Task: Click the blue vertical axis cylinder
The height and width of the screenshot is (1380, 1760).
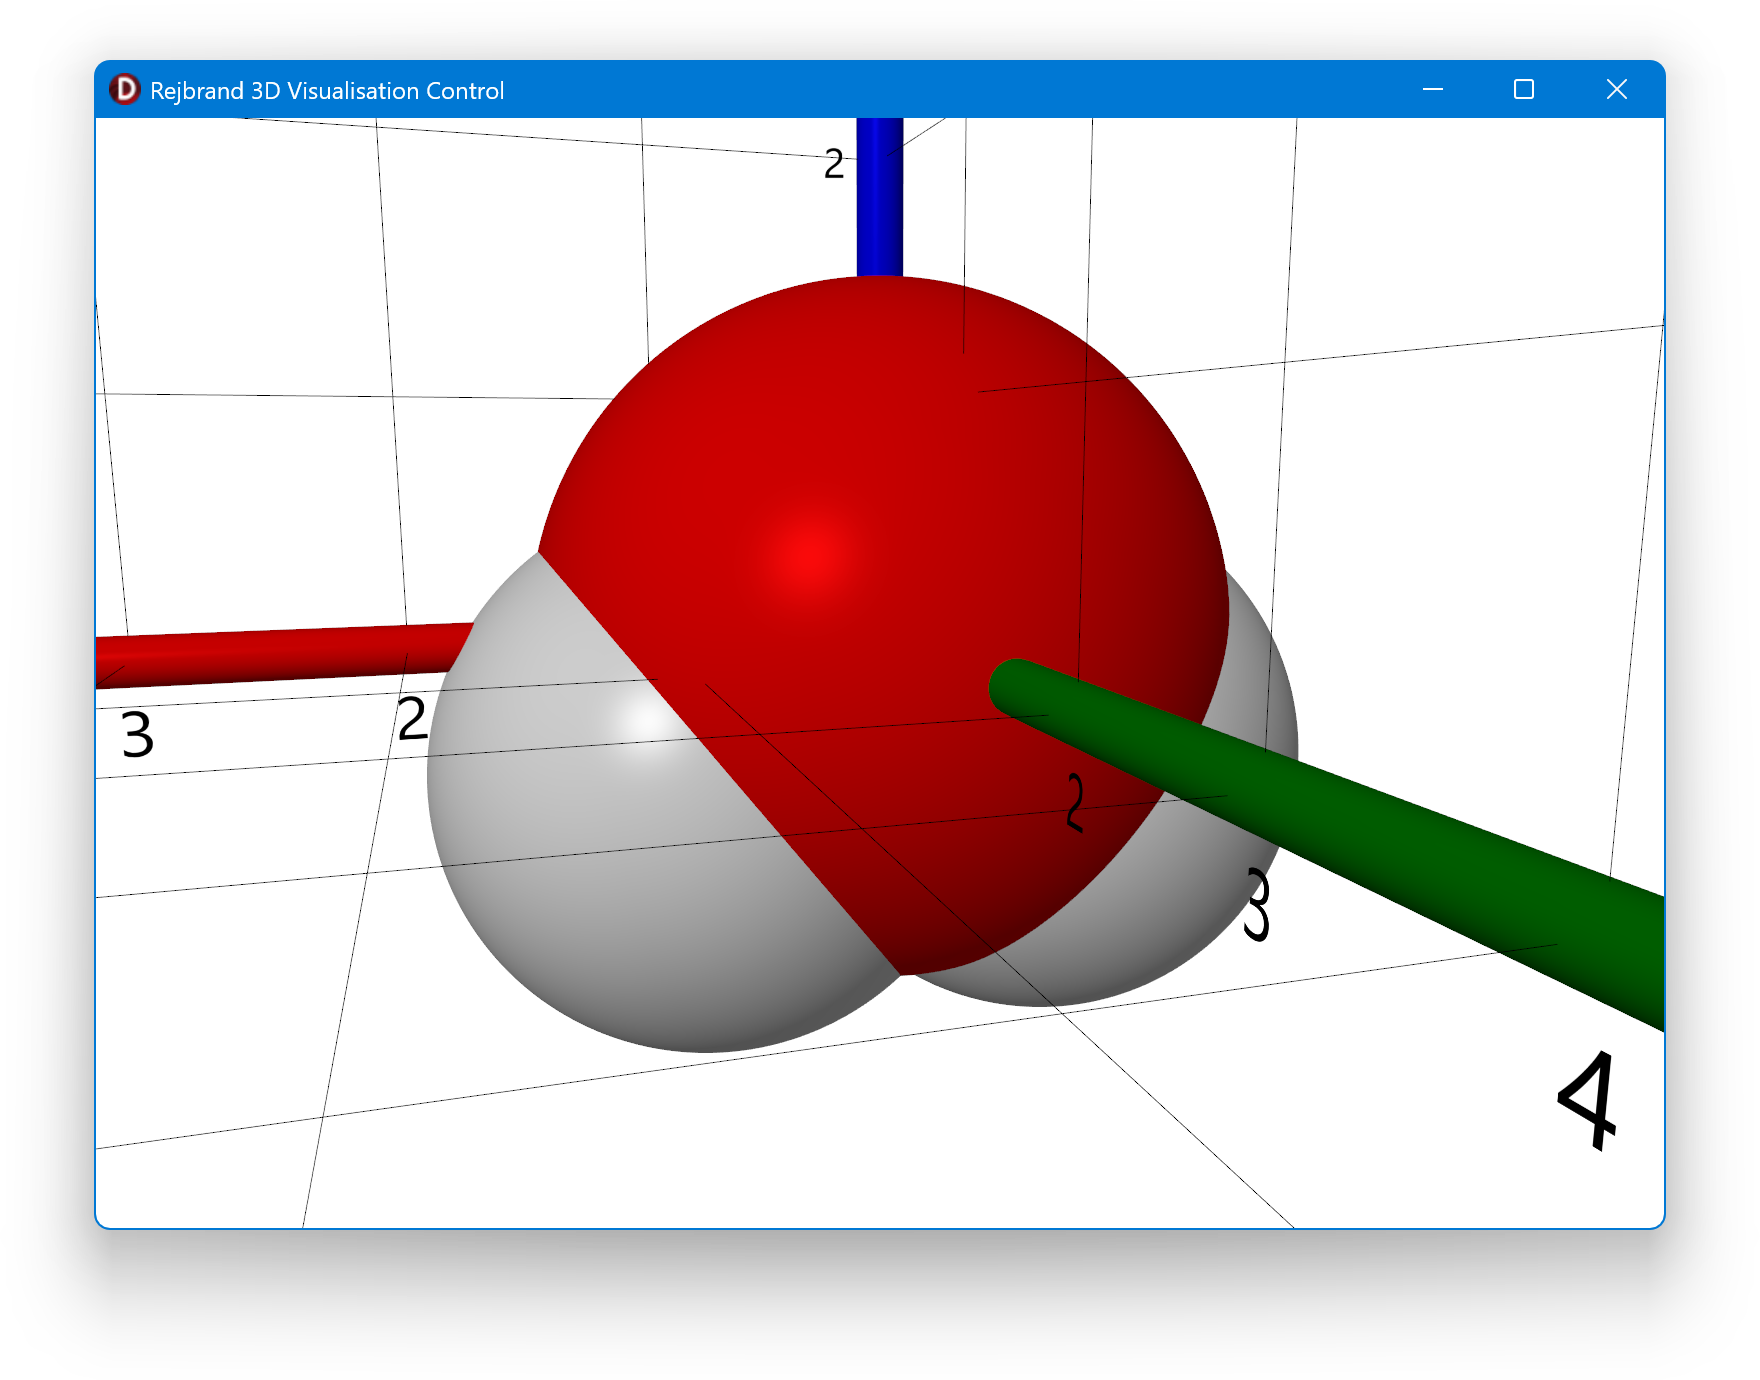Action: click(880, 200)
